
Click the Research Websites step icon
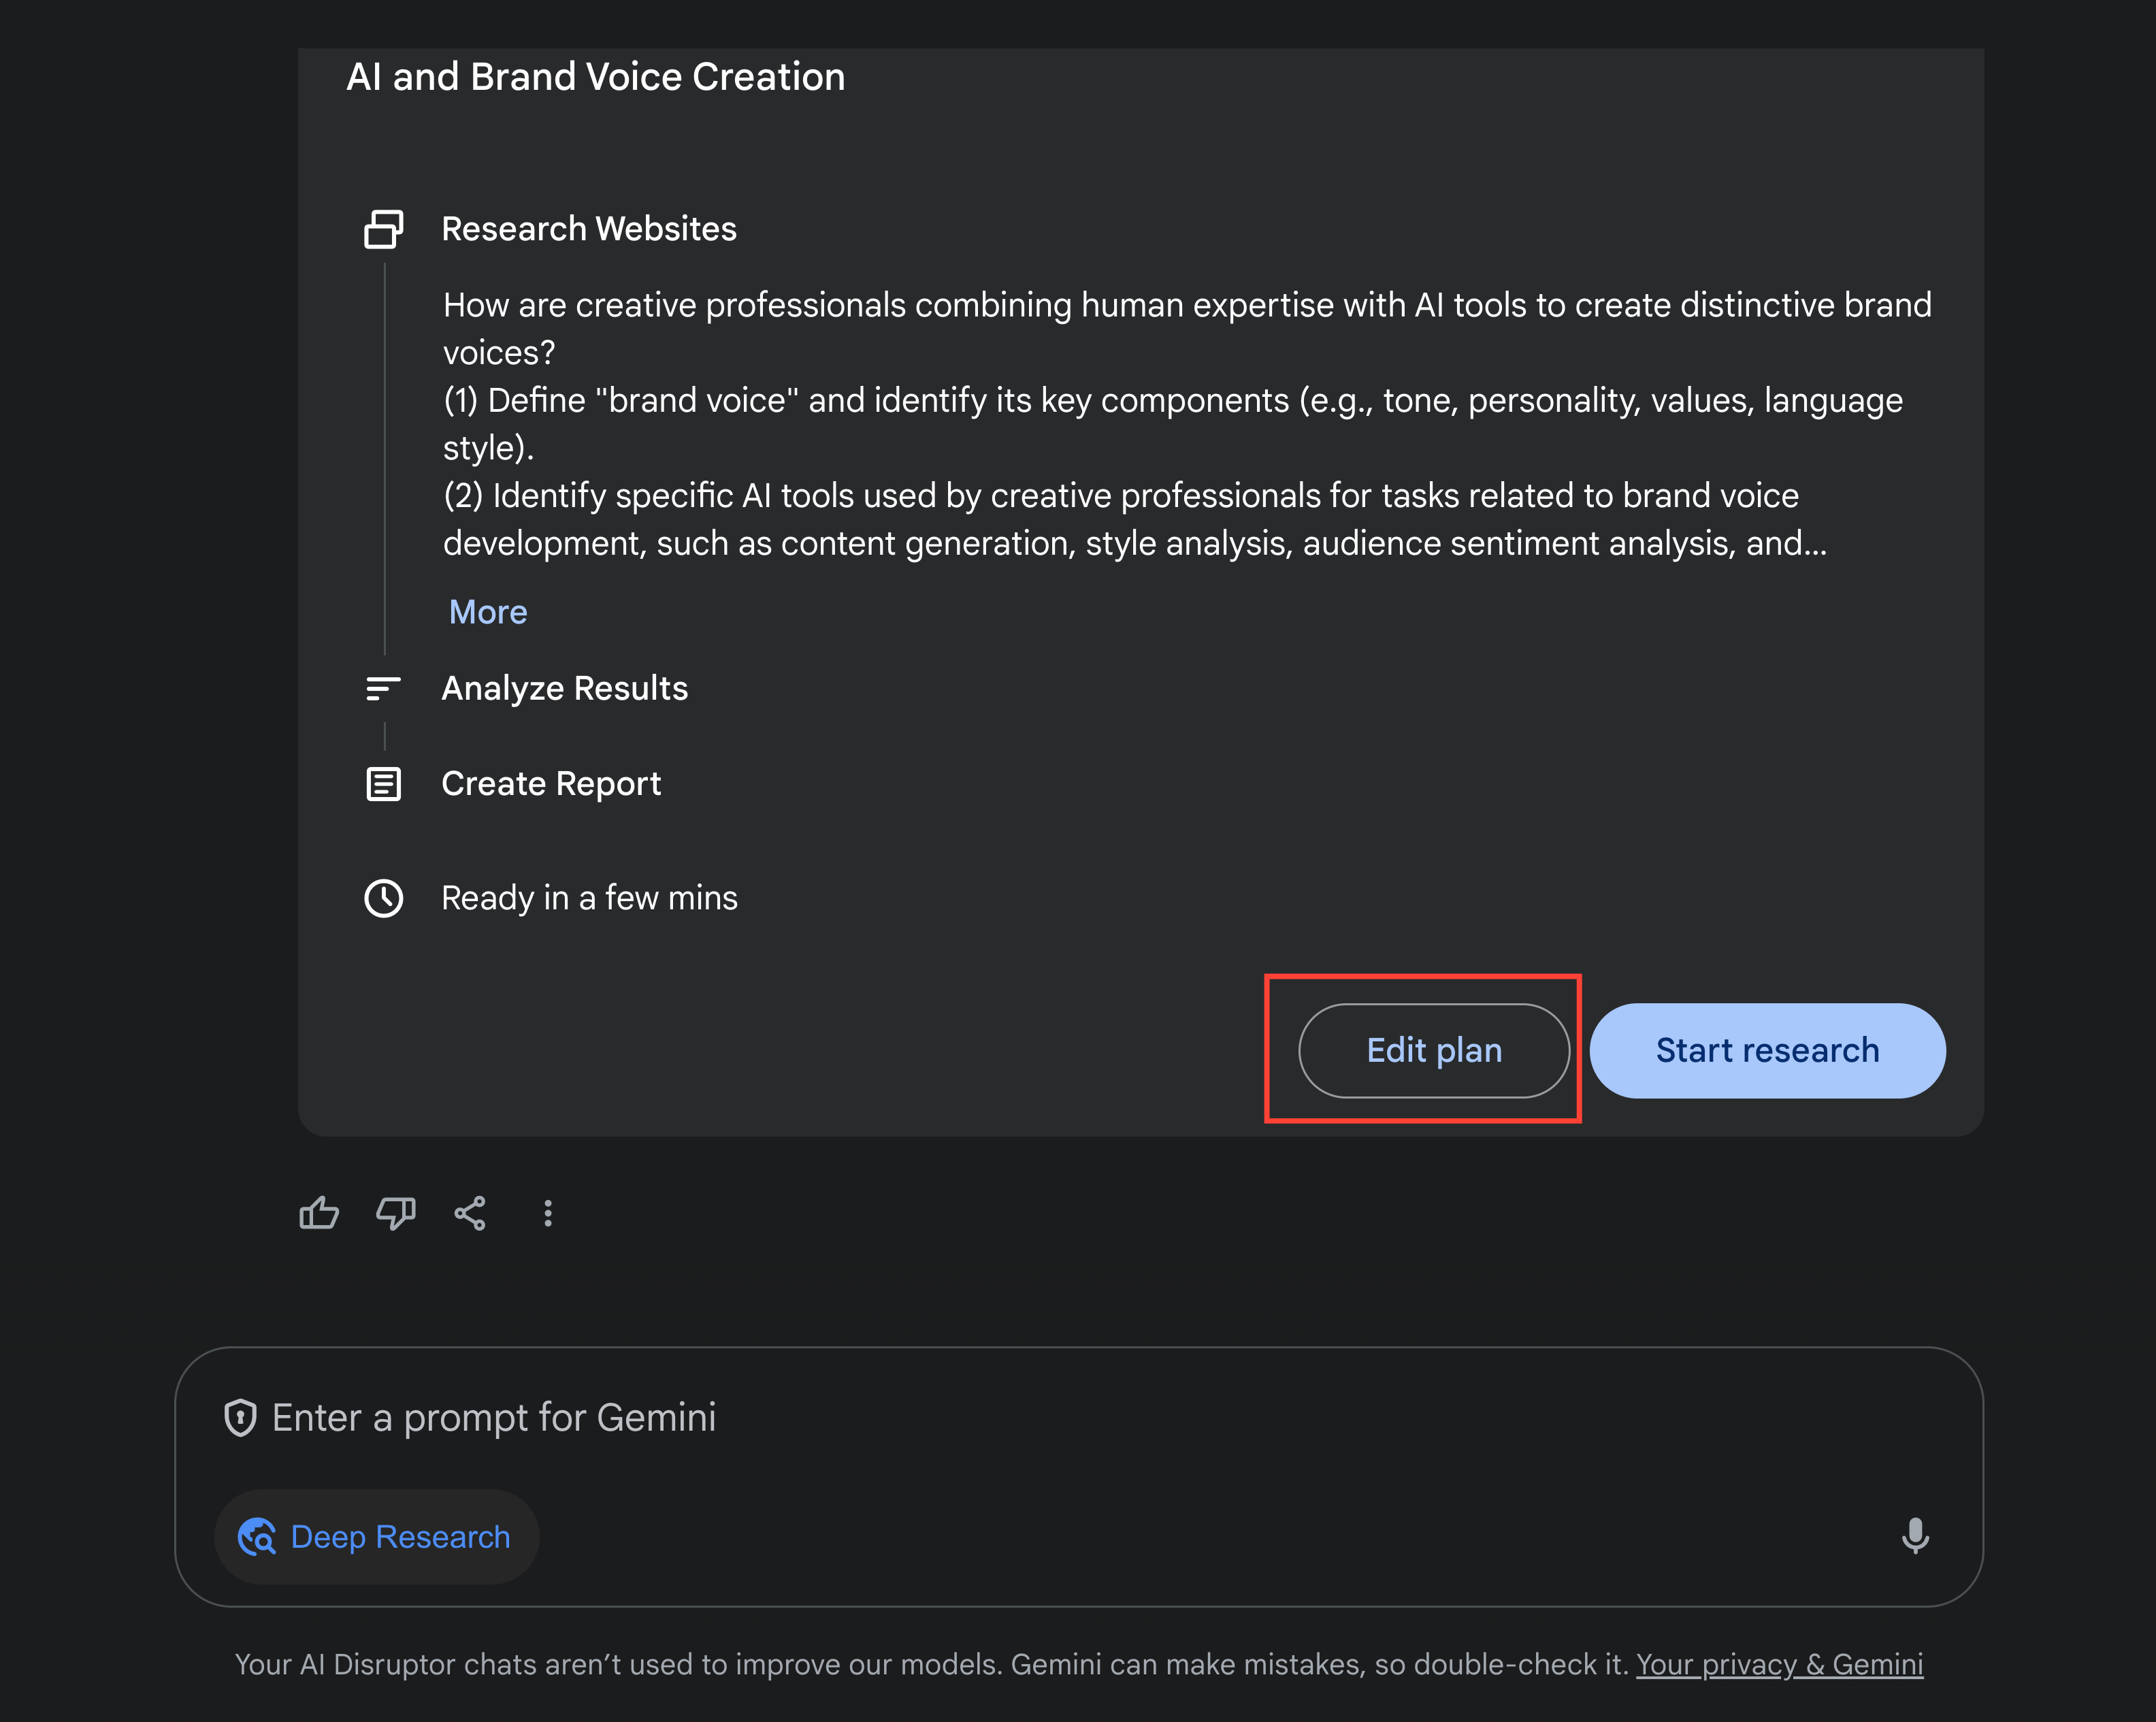(x=384, y=229)
